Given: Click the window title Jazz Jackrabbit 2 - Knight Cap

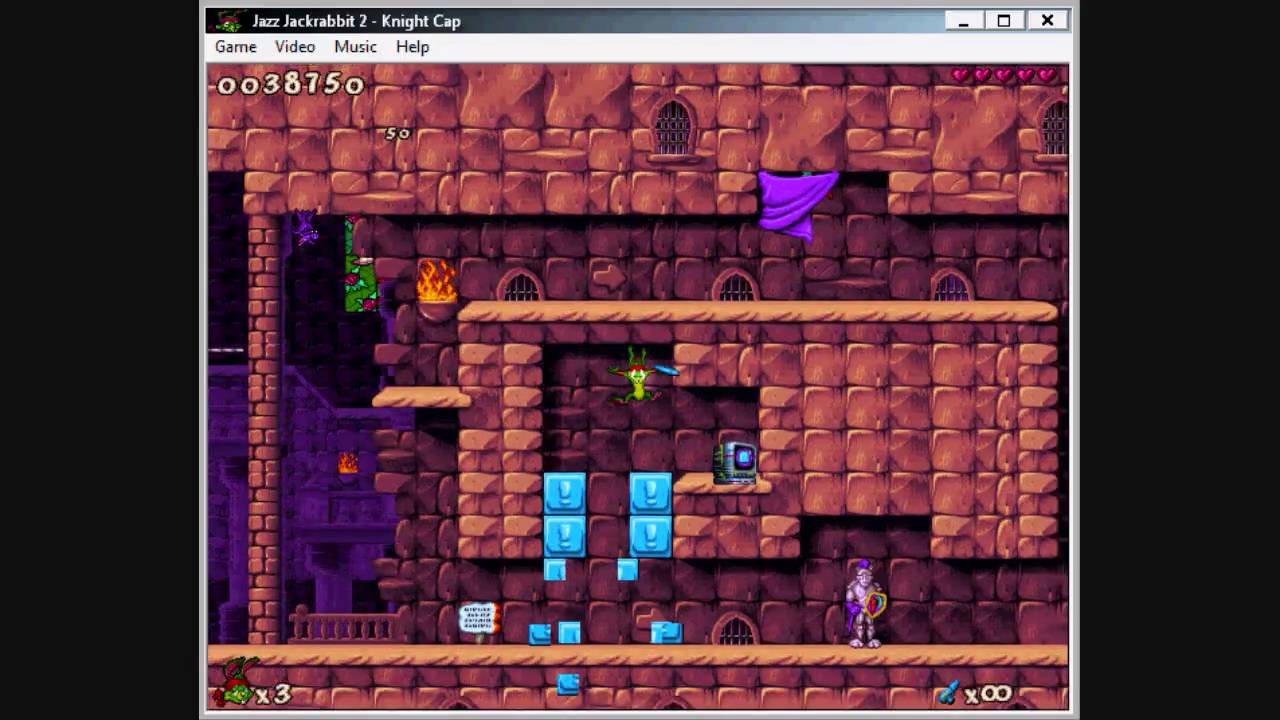Looking at the screenshot, I should point(357,21).
